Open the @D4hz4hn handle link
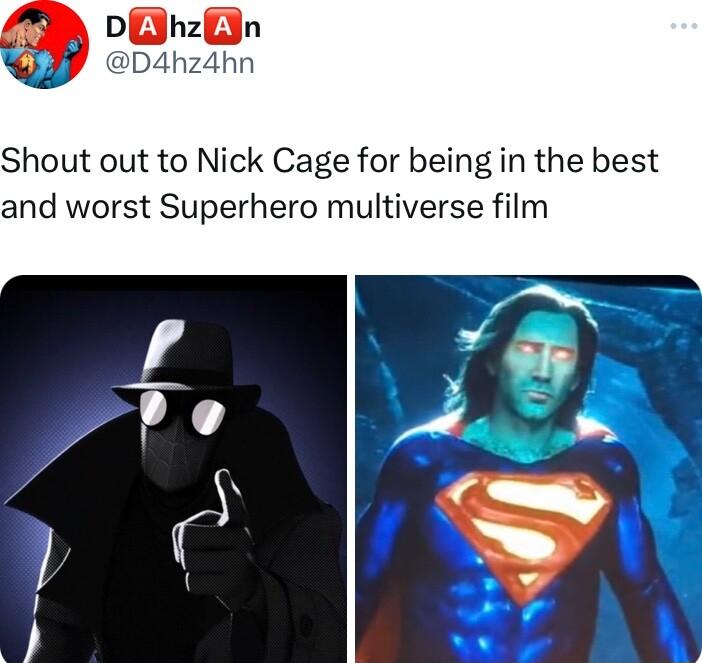Viewport: 702px width, 663px height. click(180, 63)
